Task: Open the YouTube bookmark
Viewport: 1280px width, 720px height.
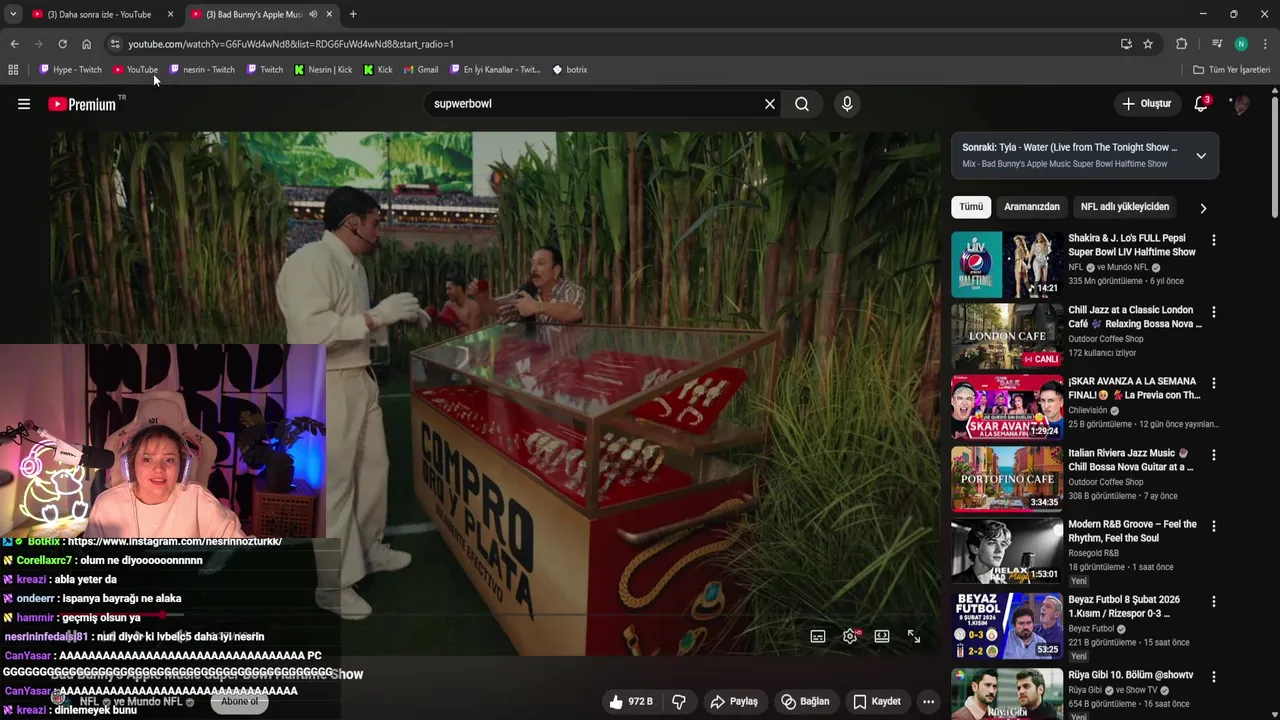Action: 135,70
